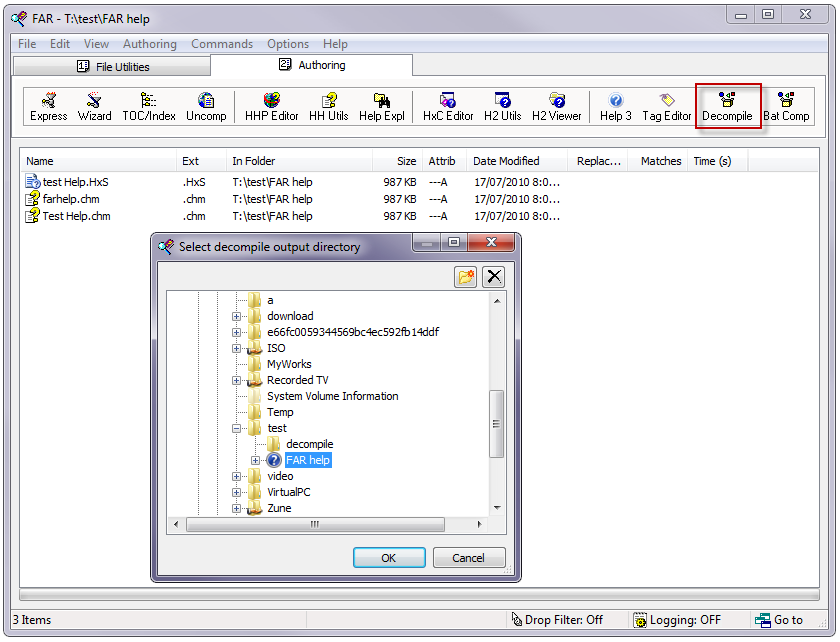
Task: Select the decompile folder in tree
Action: point(309,444)
